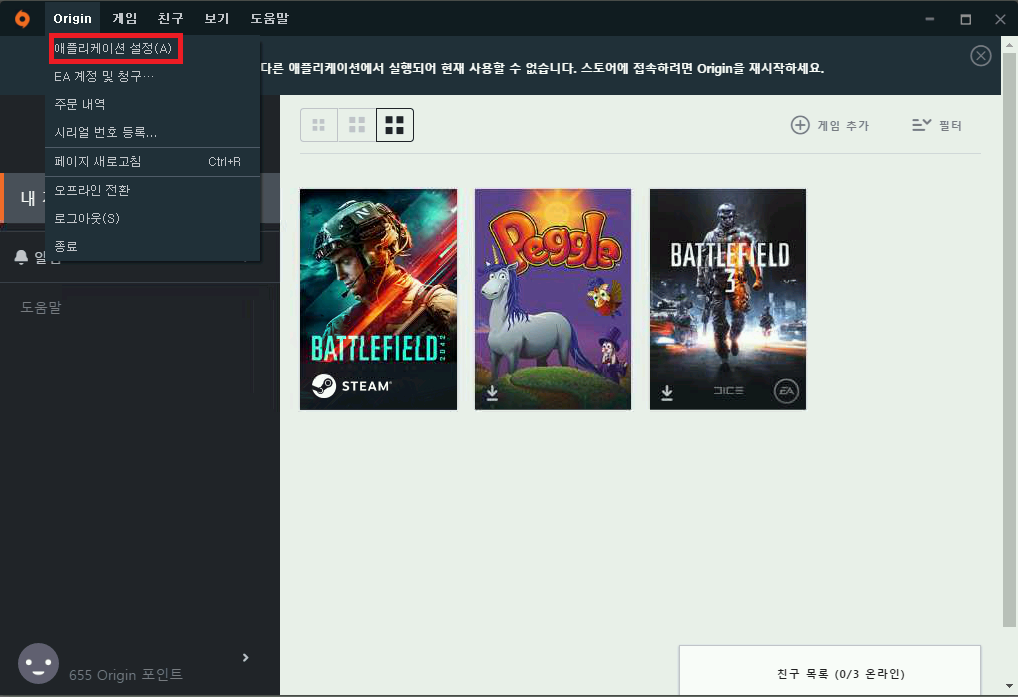Switch to large tile grid view
1018x697 pixels.
click(x=395, y=125)
